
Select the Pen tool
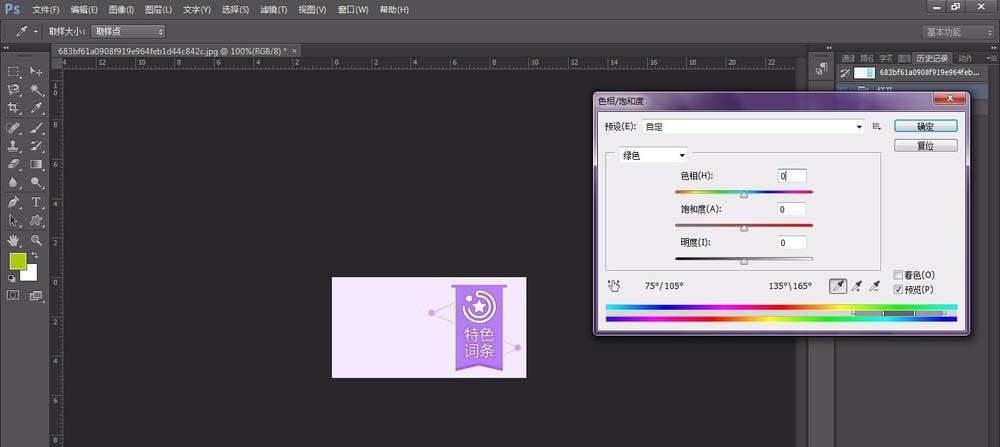click(14, 202)
